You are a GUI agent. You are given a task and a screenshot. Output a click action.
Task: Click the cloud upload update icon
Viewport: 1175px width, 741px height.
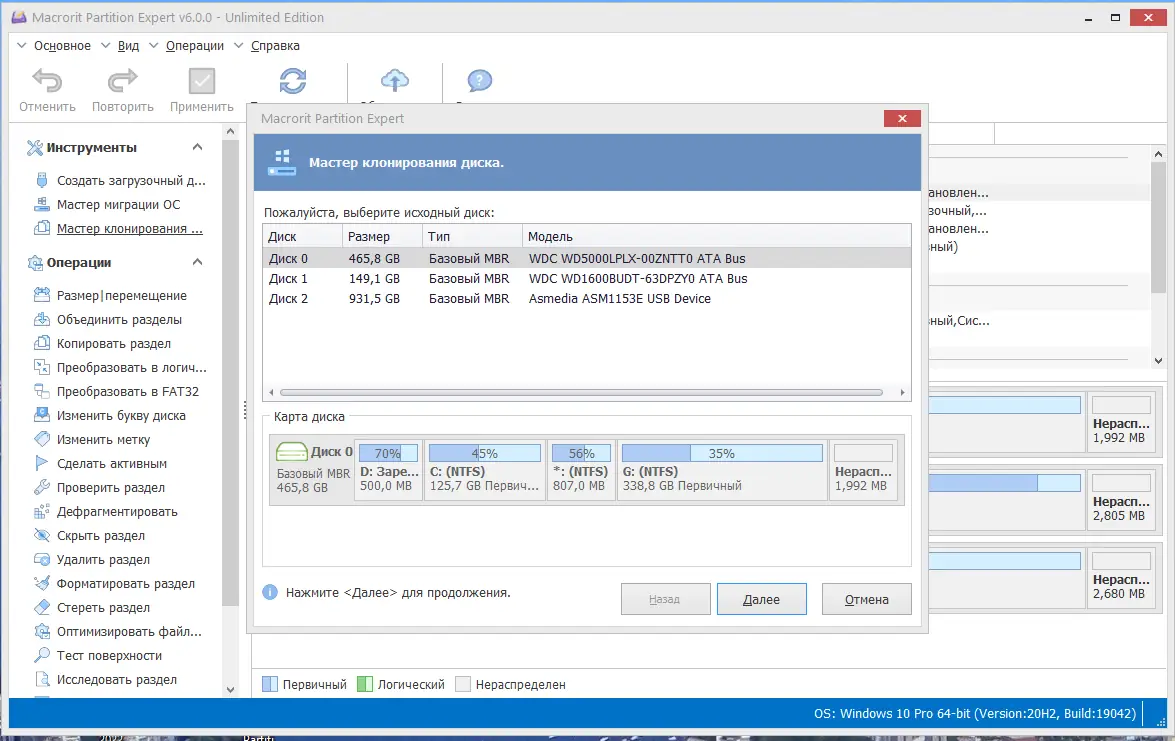click(395, 80)
